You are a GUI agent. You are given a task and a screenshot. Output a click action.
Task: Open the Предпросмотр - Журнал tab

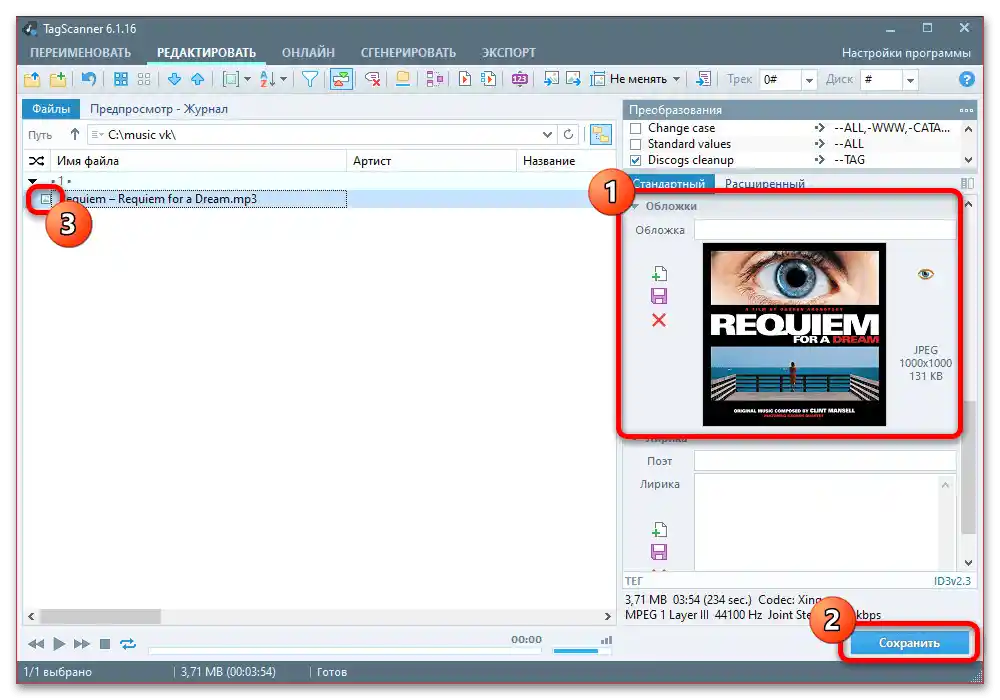(159, 109)
